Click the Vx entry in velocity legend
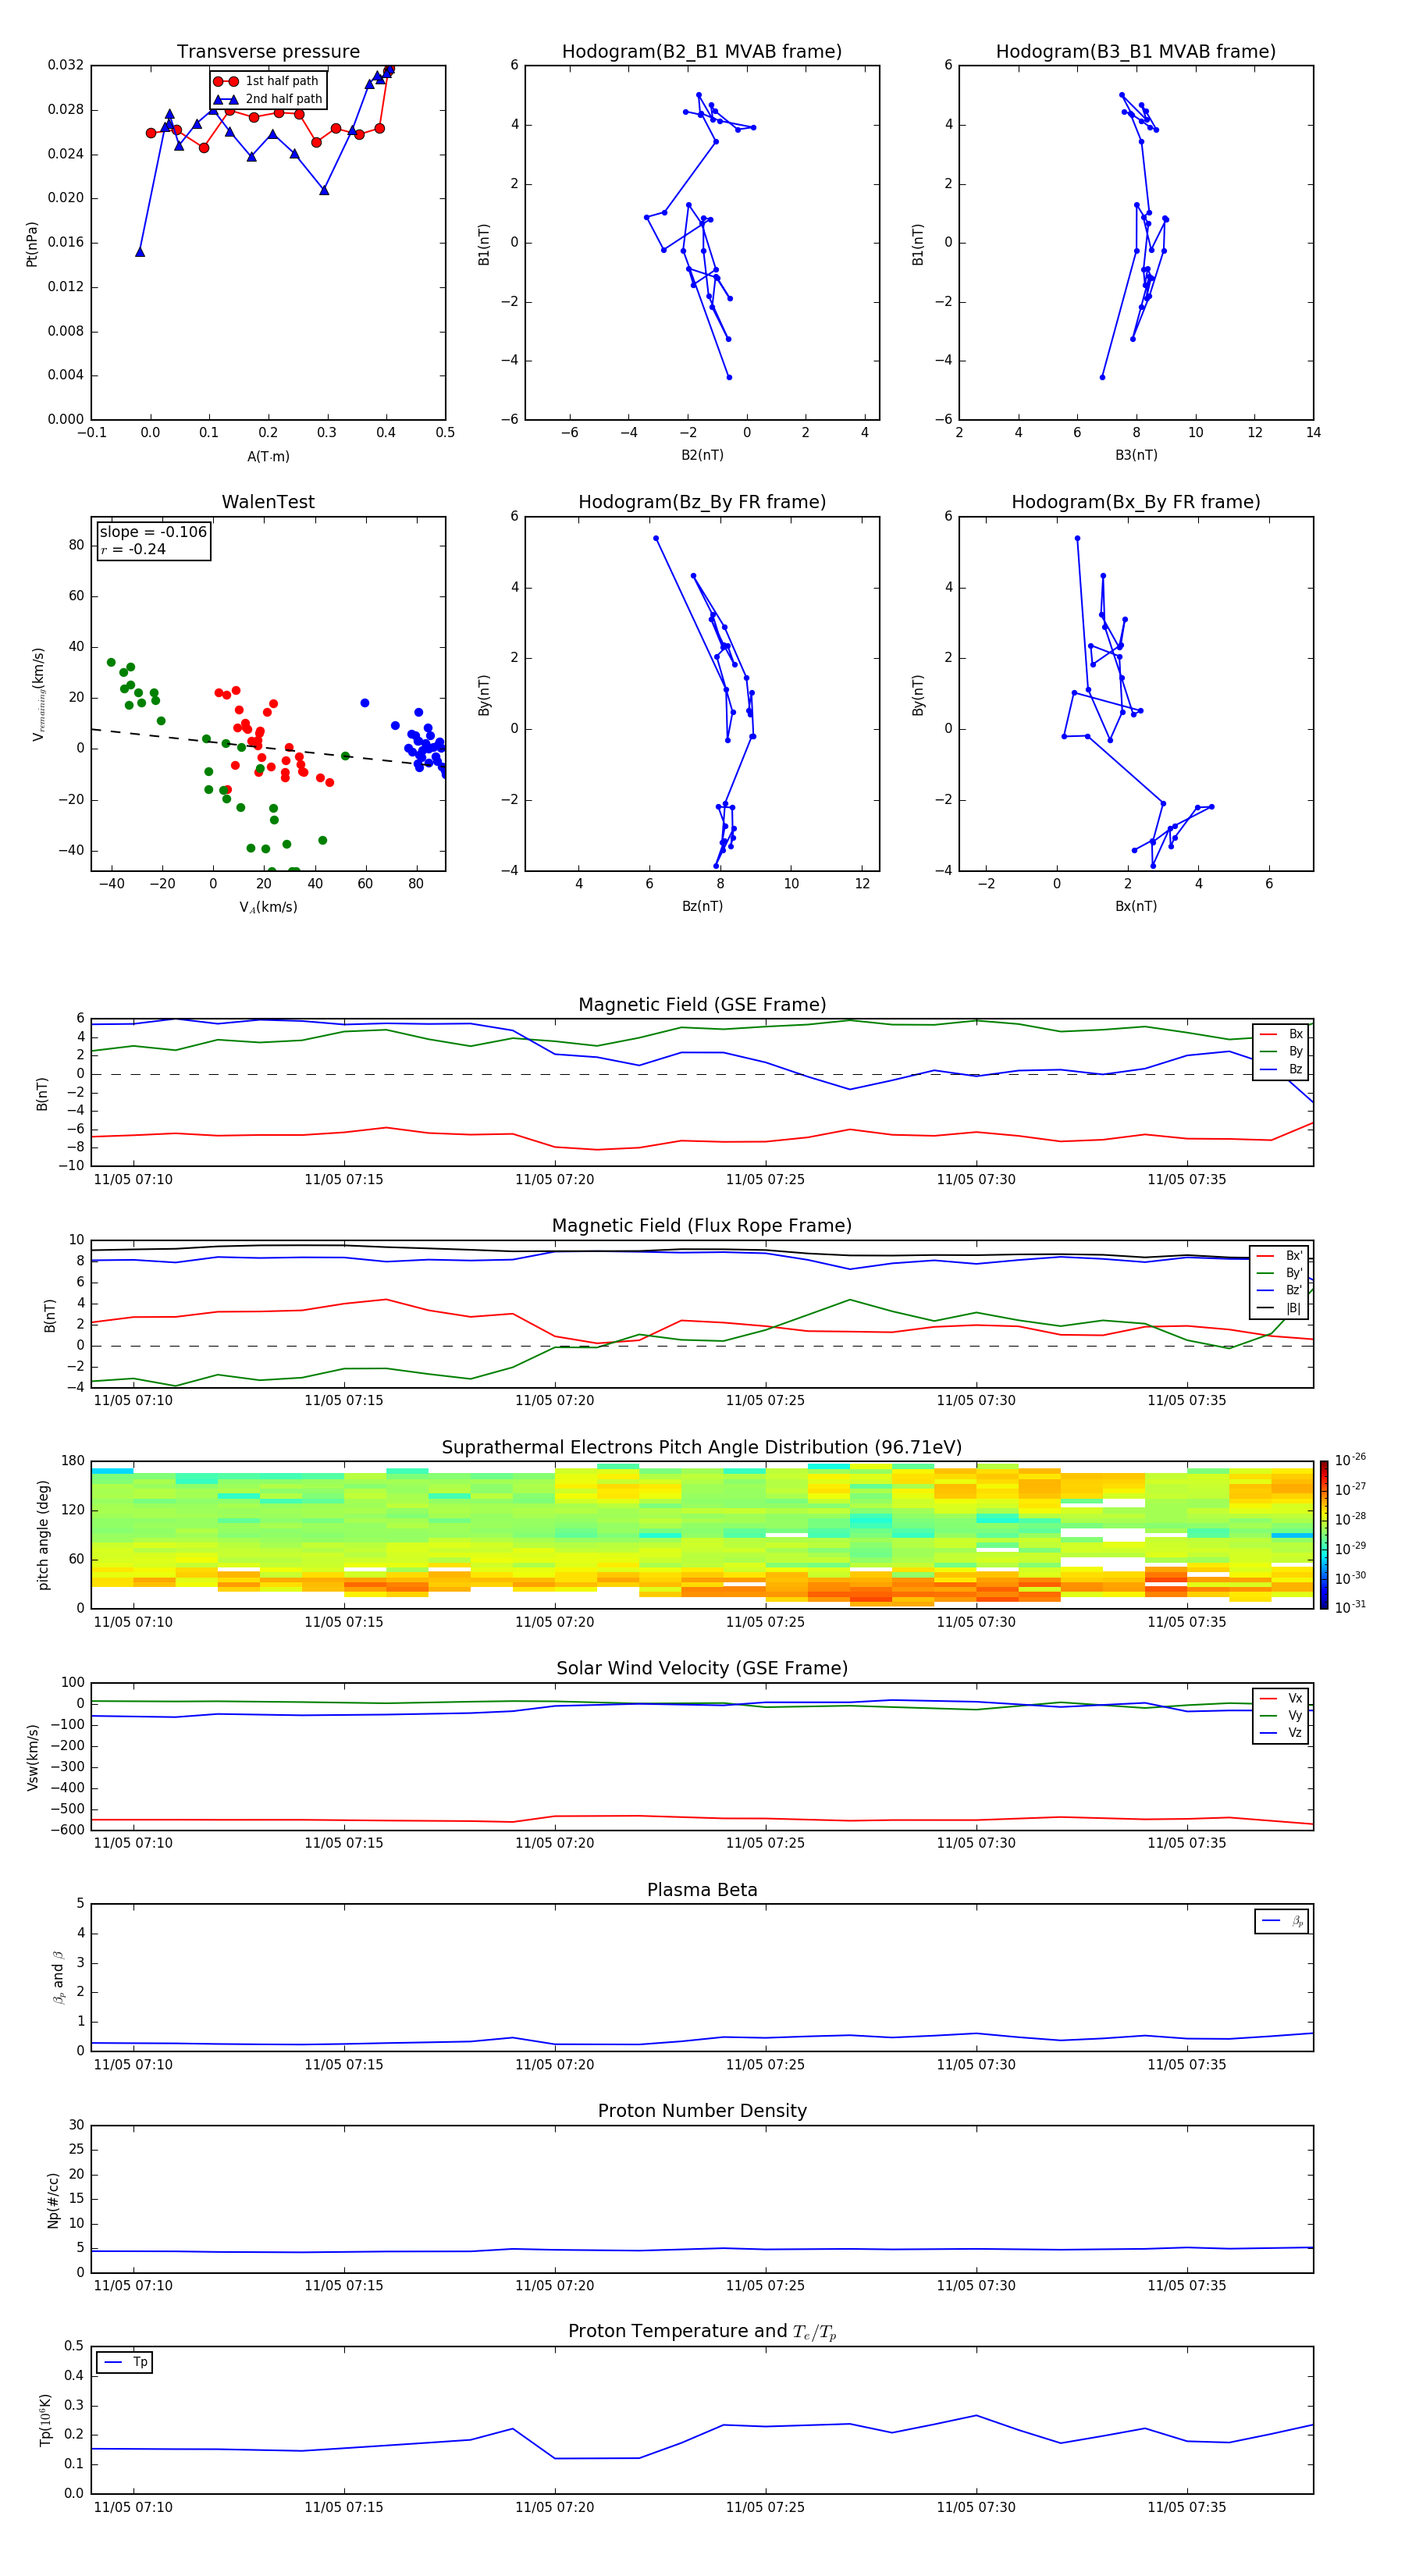Screen dimensions: 1405x2576 1281,1698
